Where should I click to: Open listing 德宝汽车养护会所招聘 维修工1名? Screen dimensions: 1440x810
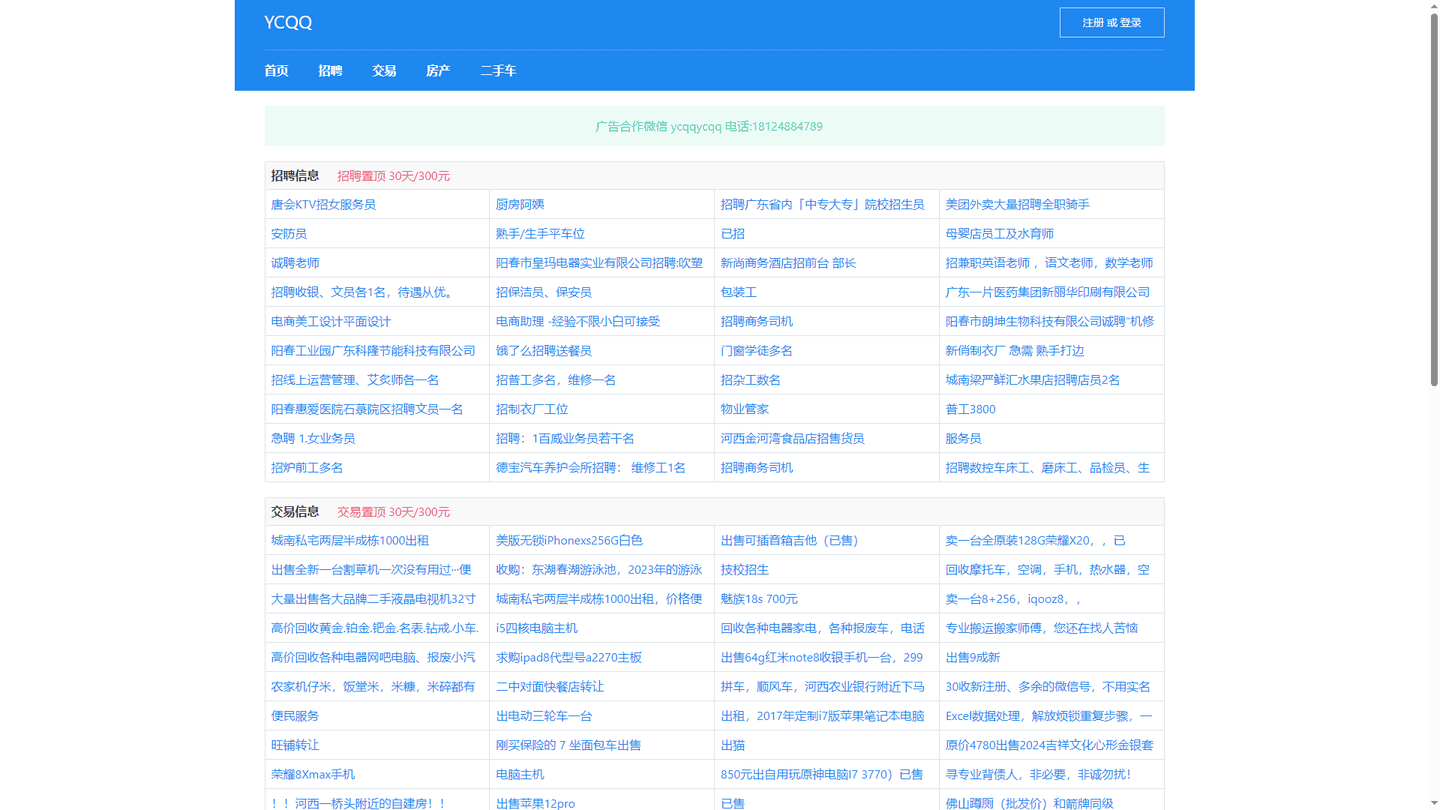[591, 468]
